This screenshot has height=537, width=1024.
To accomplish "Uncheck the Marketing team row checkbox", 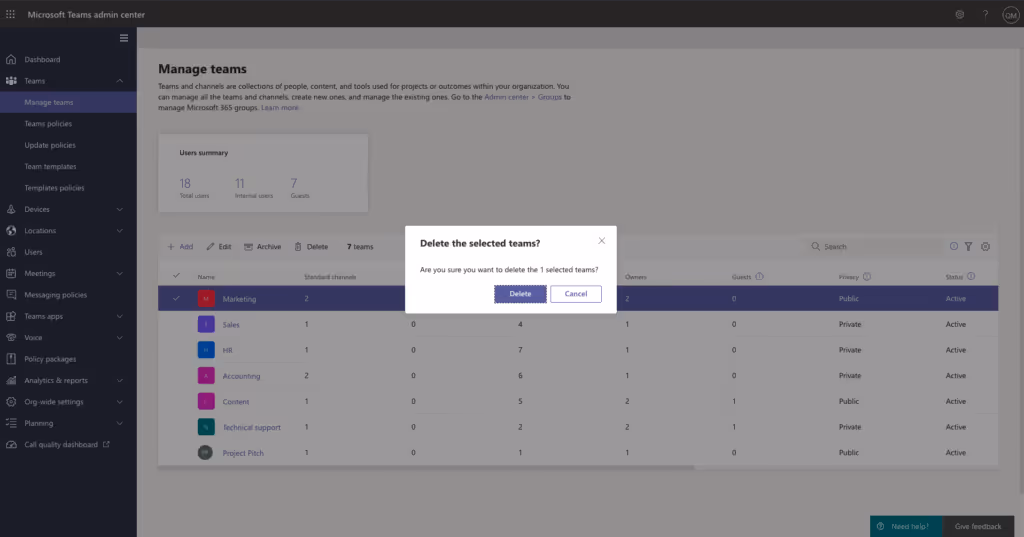I will [176, 299].
